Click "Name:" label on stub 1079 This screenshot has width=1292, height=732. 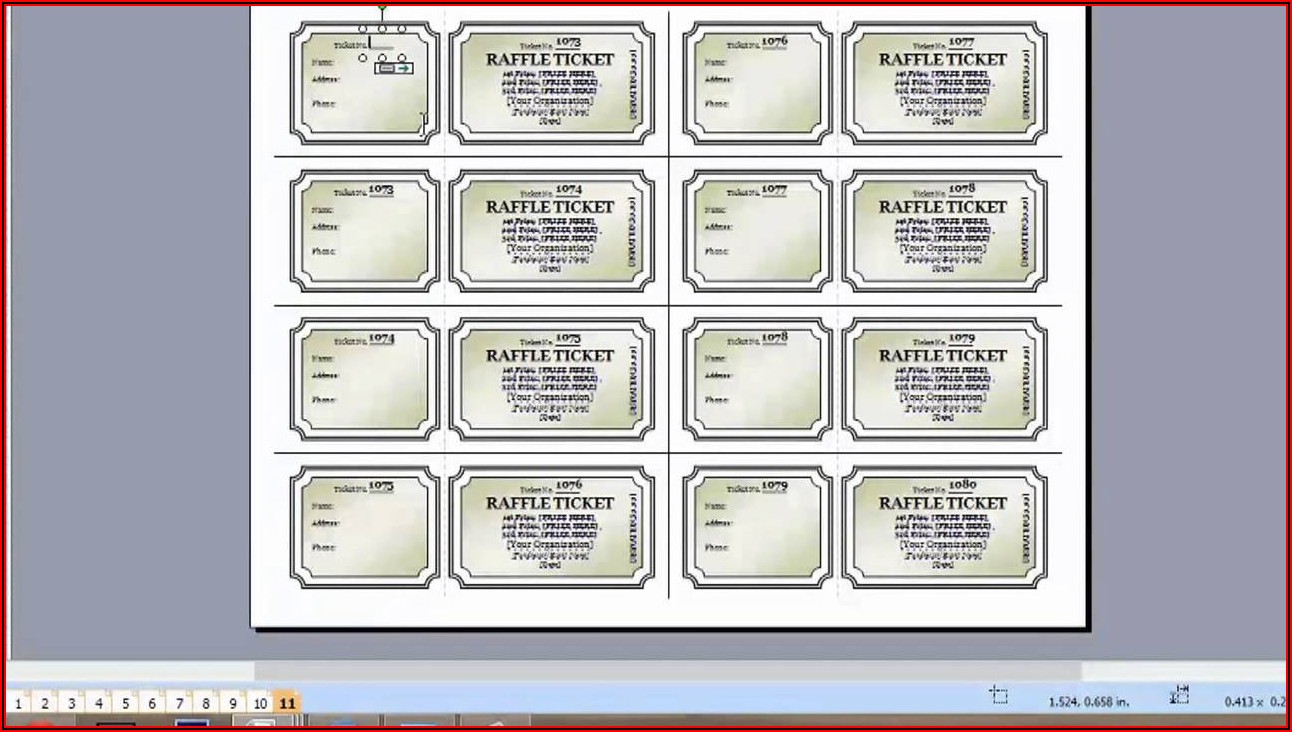716,506
